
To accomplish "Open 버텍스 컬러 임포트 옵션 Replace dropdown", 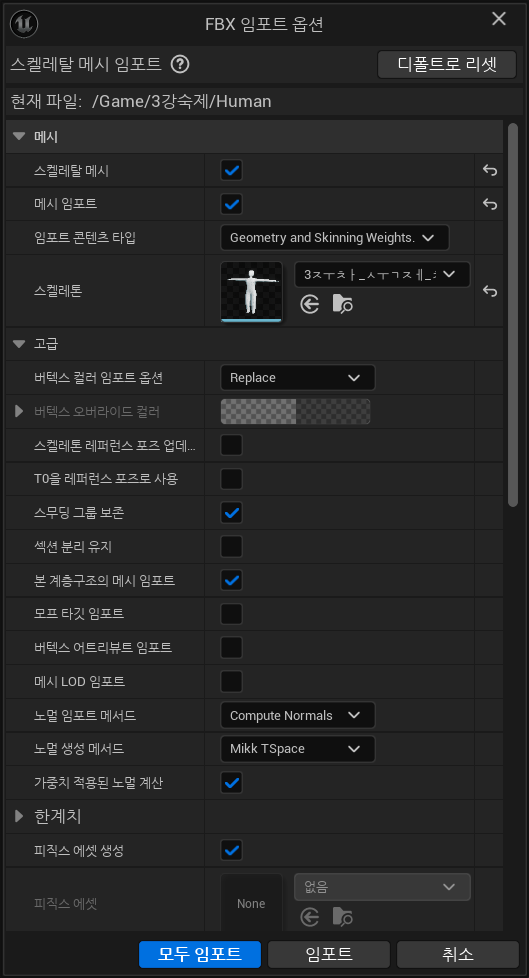I will pyautogui.click(x=298, y=377).
